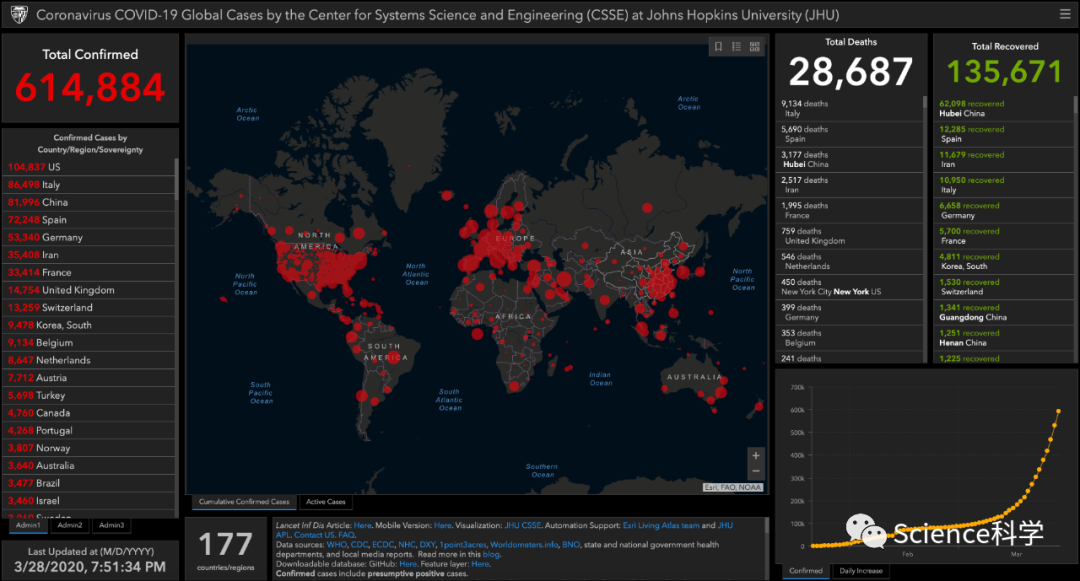The height and width of the screenshot is (581, 1080).
Task: Open the Esri Living Atlas team link
Action: click(661, 525)
